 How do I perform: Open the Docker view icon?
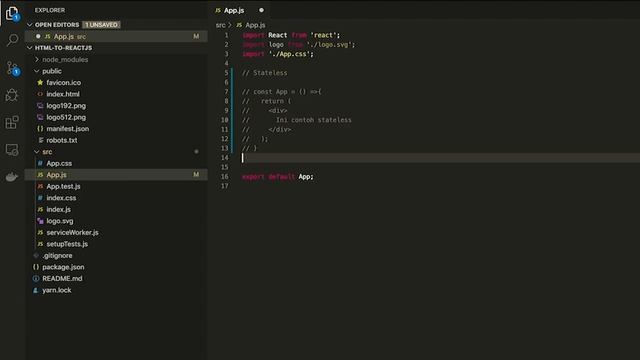point(12,177)
